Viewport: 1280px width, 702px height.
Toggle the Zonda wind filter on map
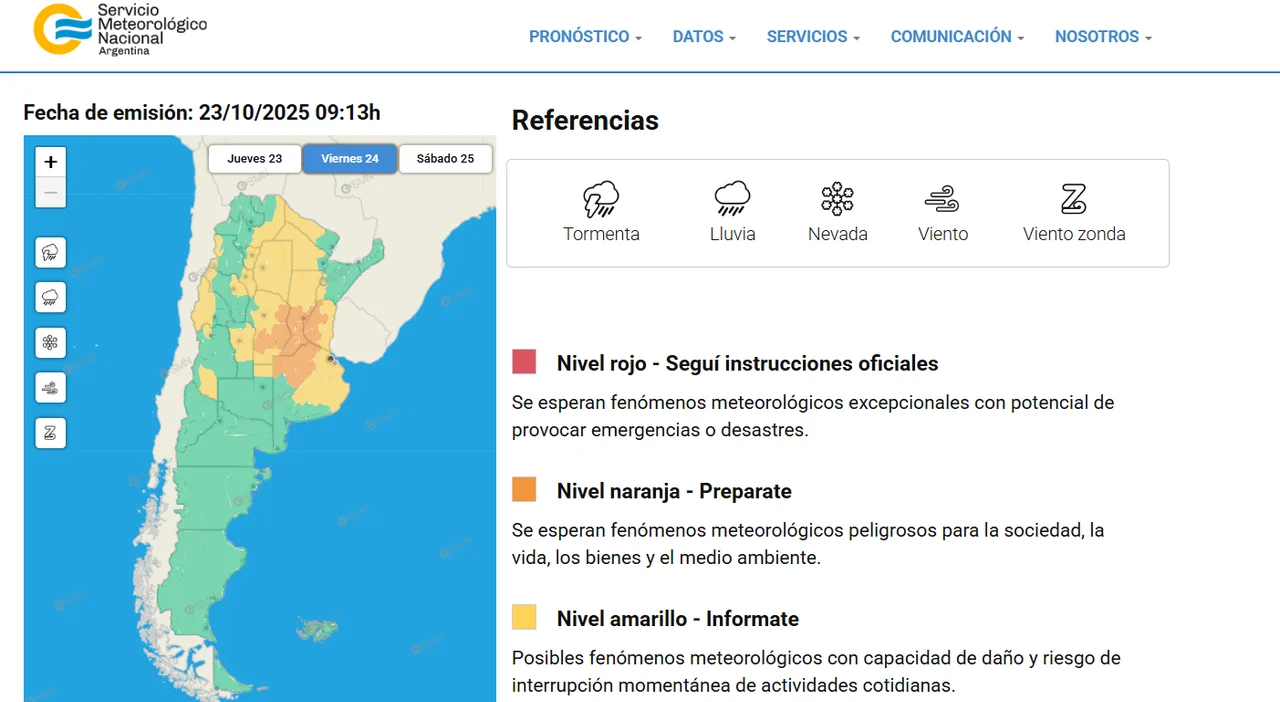[50, 433]
